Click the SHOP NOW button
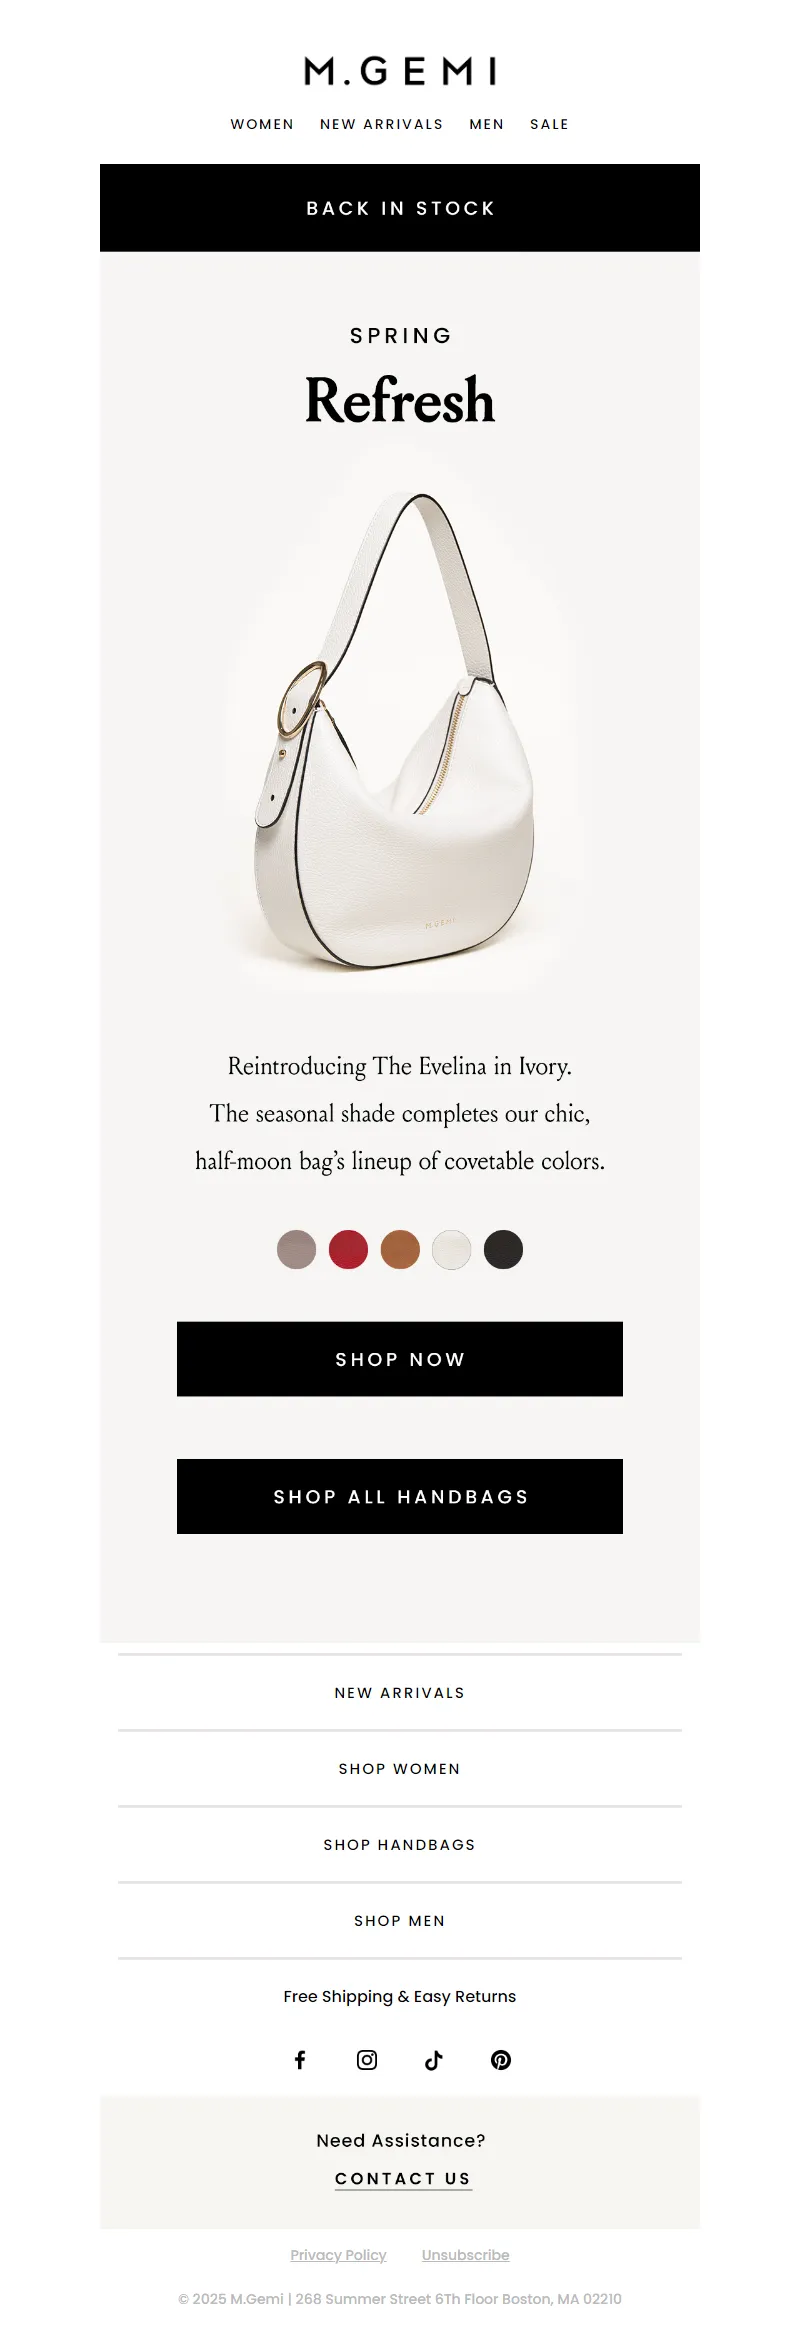This screenshot has height=2337, width=800. [x=400, y=1359]
